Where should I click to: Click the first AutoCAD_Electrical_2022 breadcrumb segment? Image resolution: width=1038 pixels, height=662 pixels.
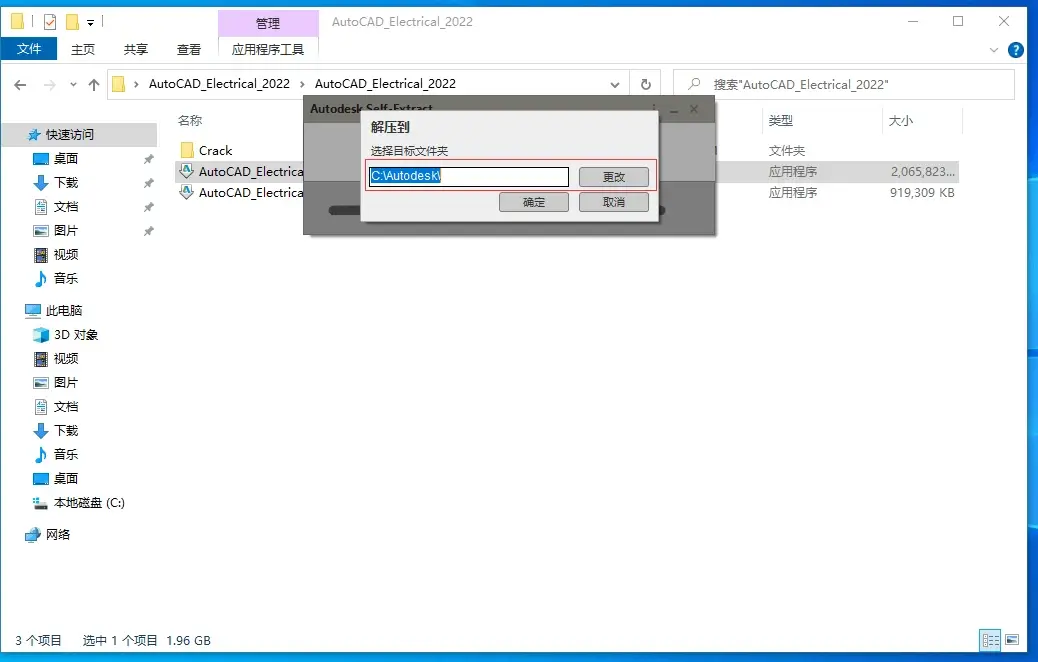[x=219, y=84]
